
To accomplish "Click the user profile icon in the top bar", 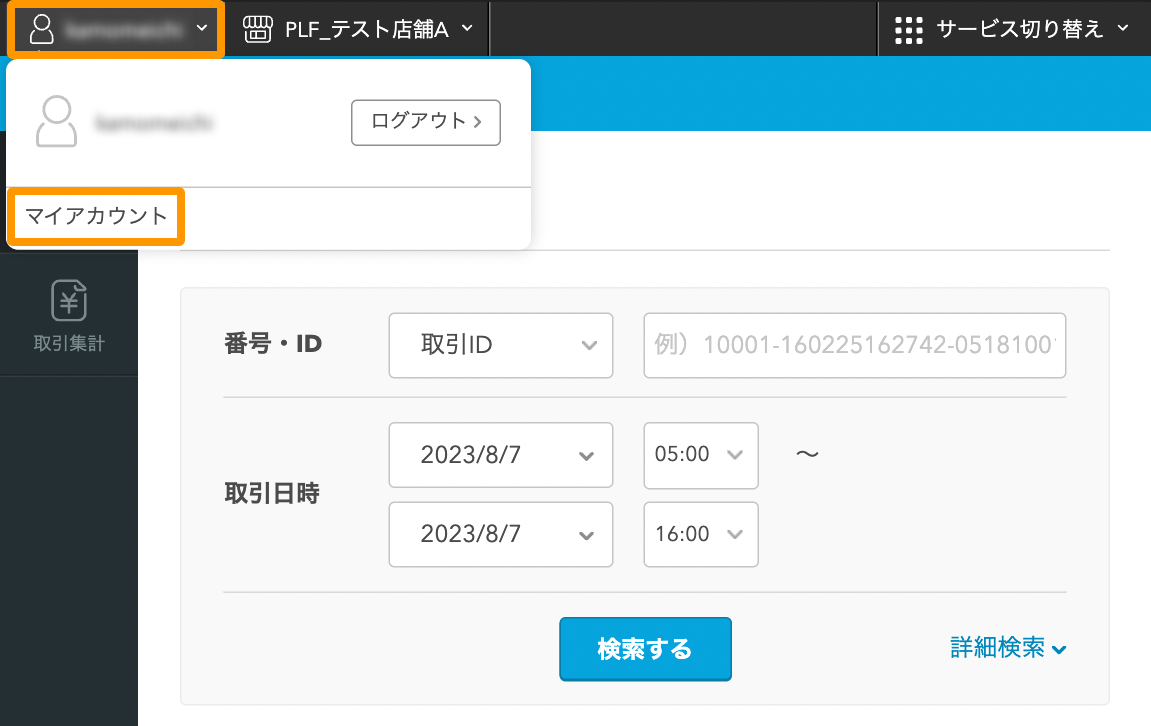I will click(41, 29).
